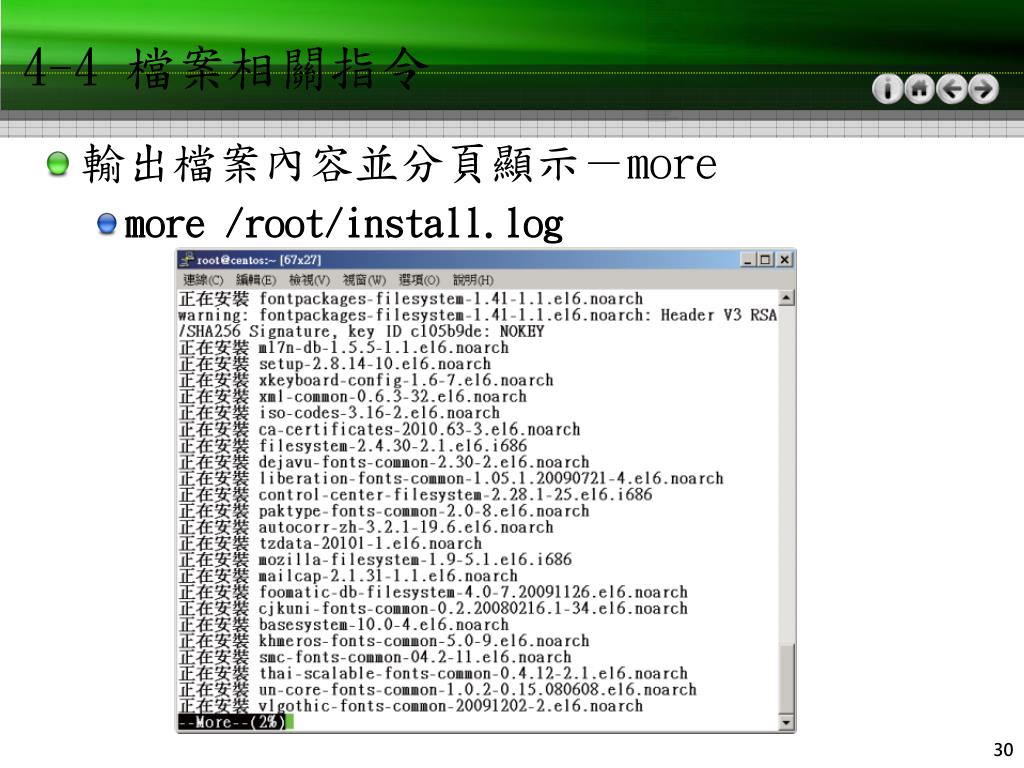Click the line xml-common-0.6.3-32.el6.noarch
Image resolution: width=1024 pixels, height=768 pixels.
353,396
